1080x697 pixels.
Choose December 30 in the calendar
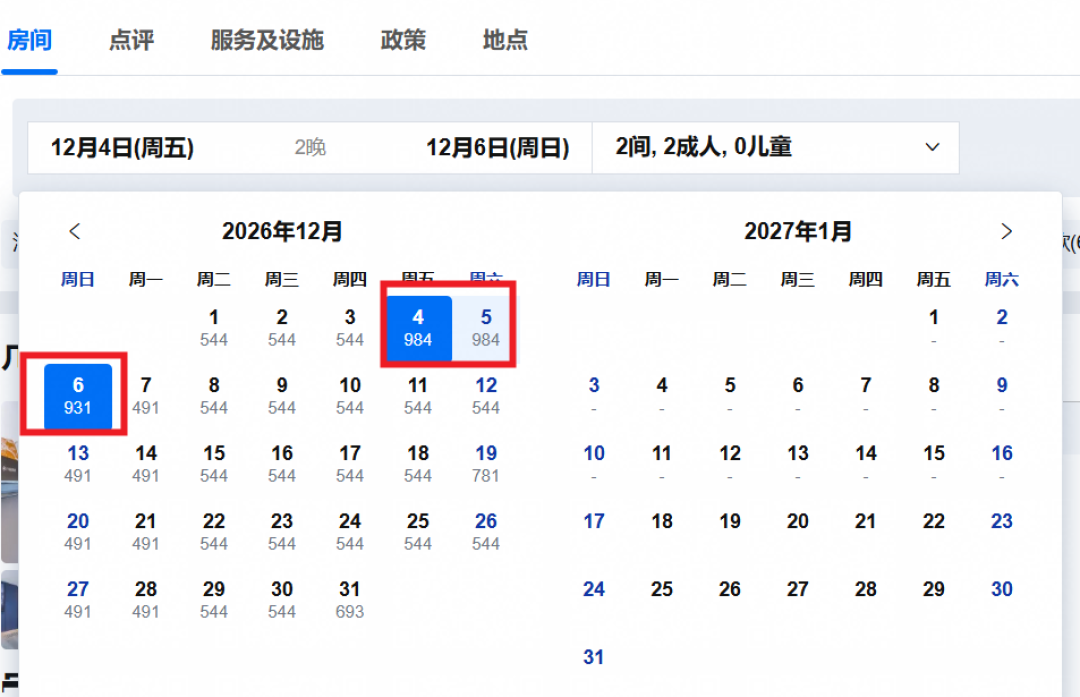coord(282,600)
